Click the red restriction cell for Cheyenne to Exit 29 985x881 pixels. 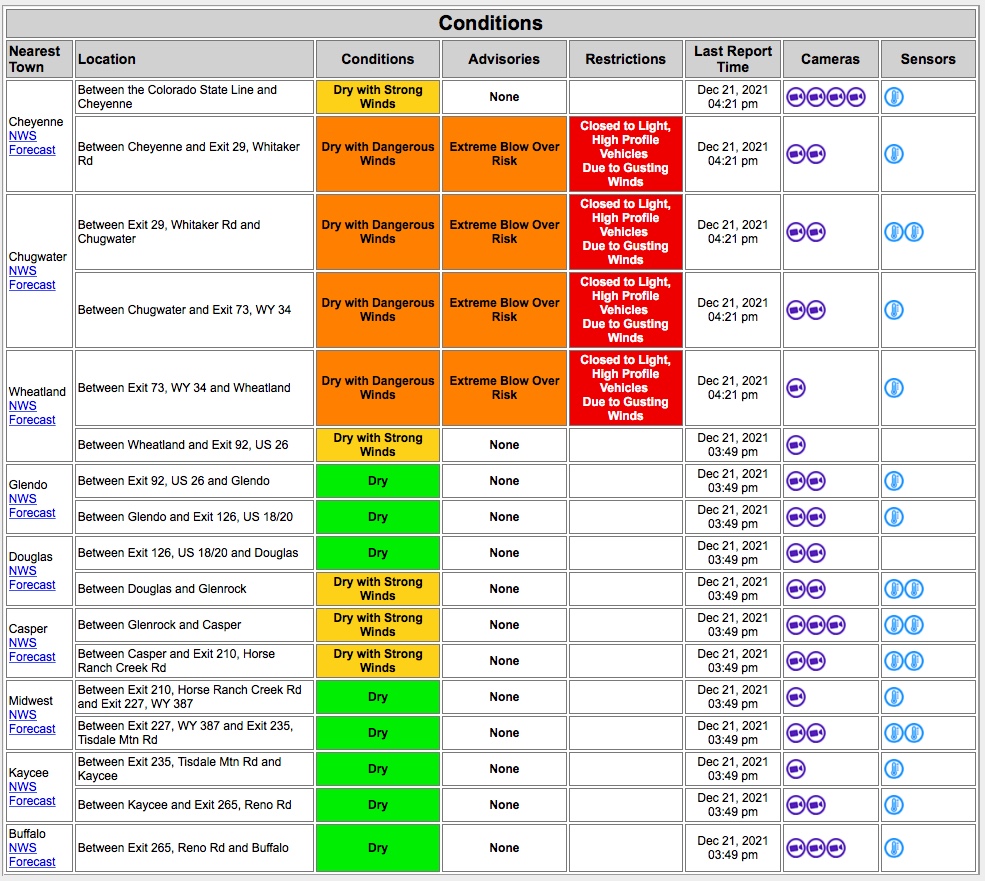(625, 154)
